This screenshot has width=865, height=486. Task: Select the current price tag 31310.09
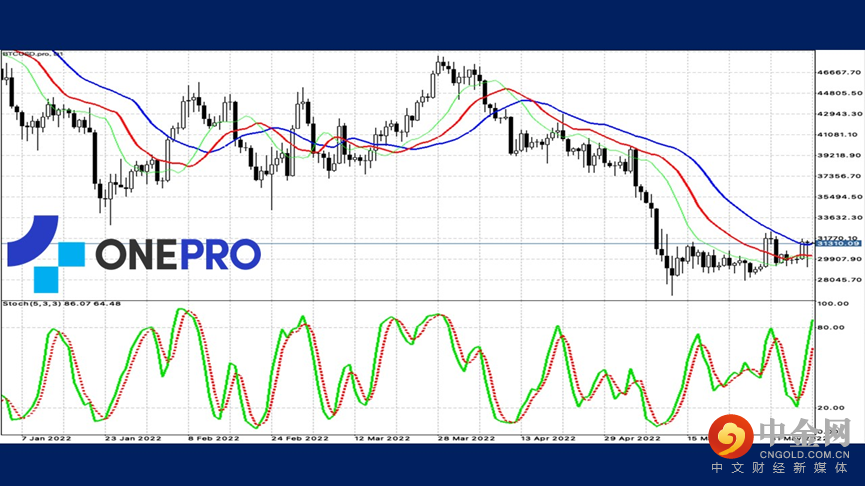point(837,243)
